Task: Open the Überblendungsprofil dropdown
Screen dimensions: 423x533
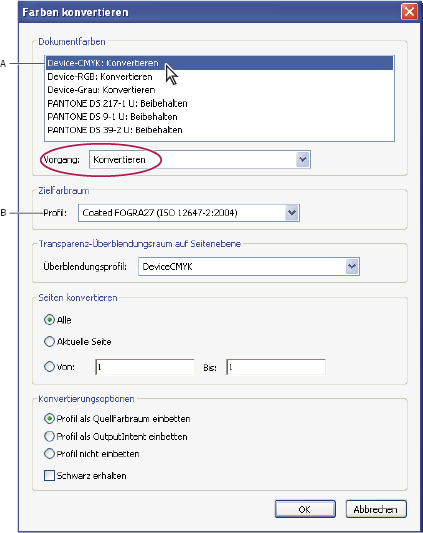Action: coord(352,266)
